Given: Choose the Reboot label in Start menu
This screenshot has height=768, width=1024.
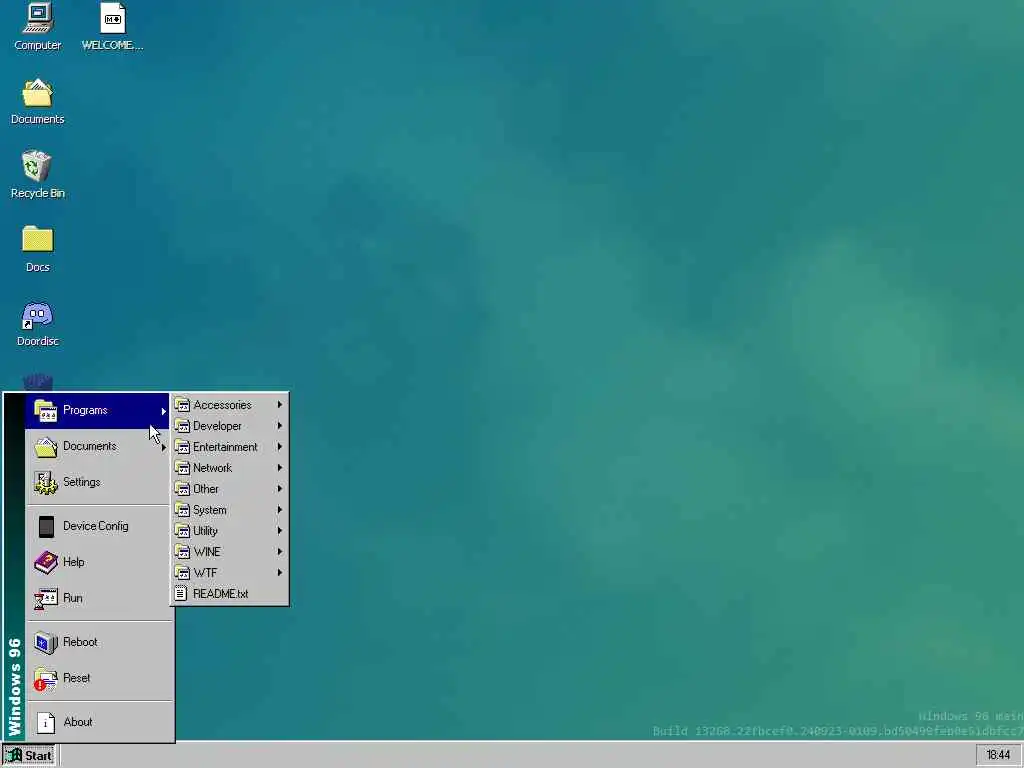Looking at the screenshot, I should coord(80,642).
